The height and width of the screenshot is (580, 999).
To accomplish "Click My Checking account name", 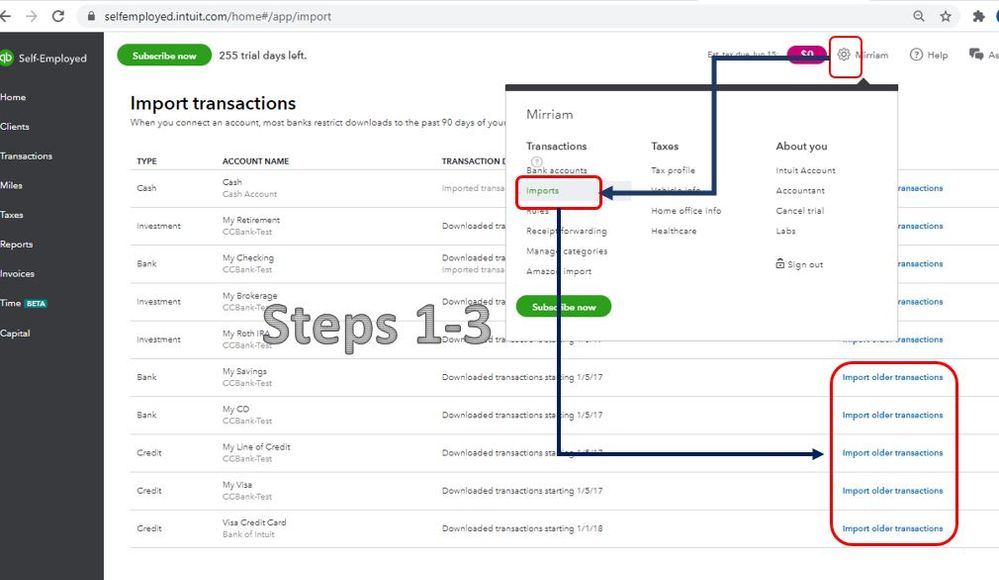I will (248, 257).
